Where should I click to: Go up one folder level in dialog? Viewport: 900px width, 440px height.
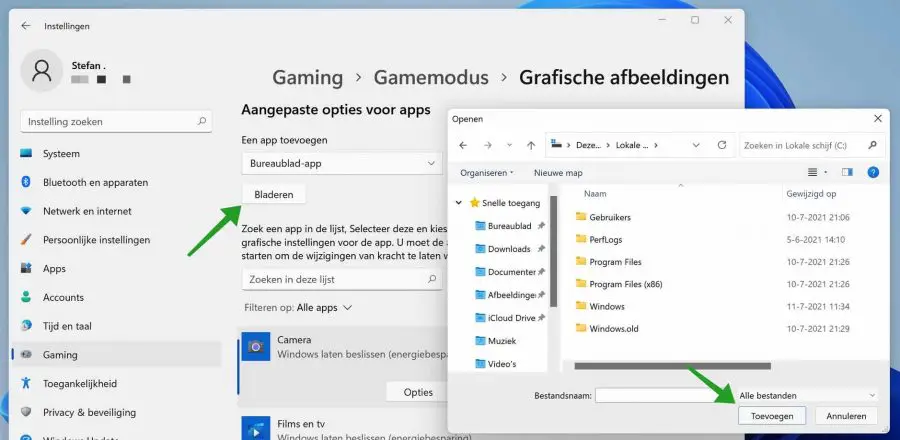(531, 146)
